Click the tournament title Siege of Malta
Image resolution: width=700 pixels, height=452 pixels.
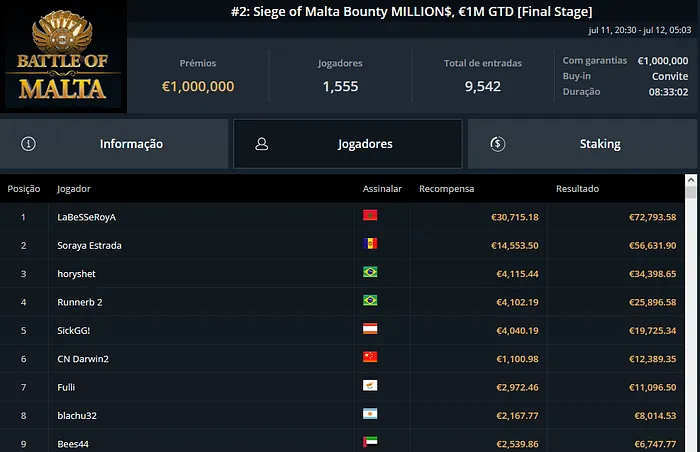[x=411, y=12]
